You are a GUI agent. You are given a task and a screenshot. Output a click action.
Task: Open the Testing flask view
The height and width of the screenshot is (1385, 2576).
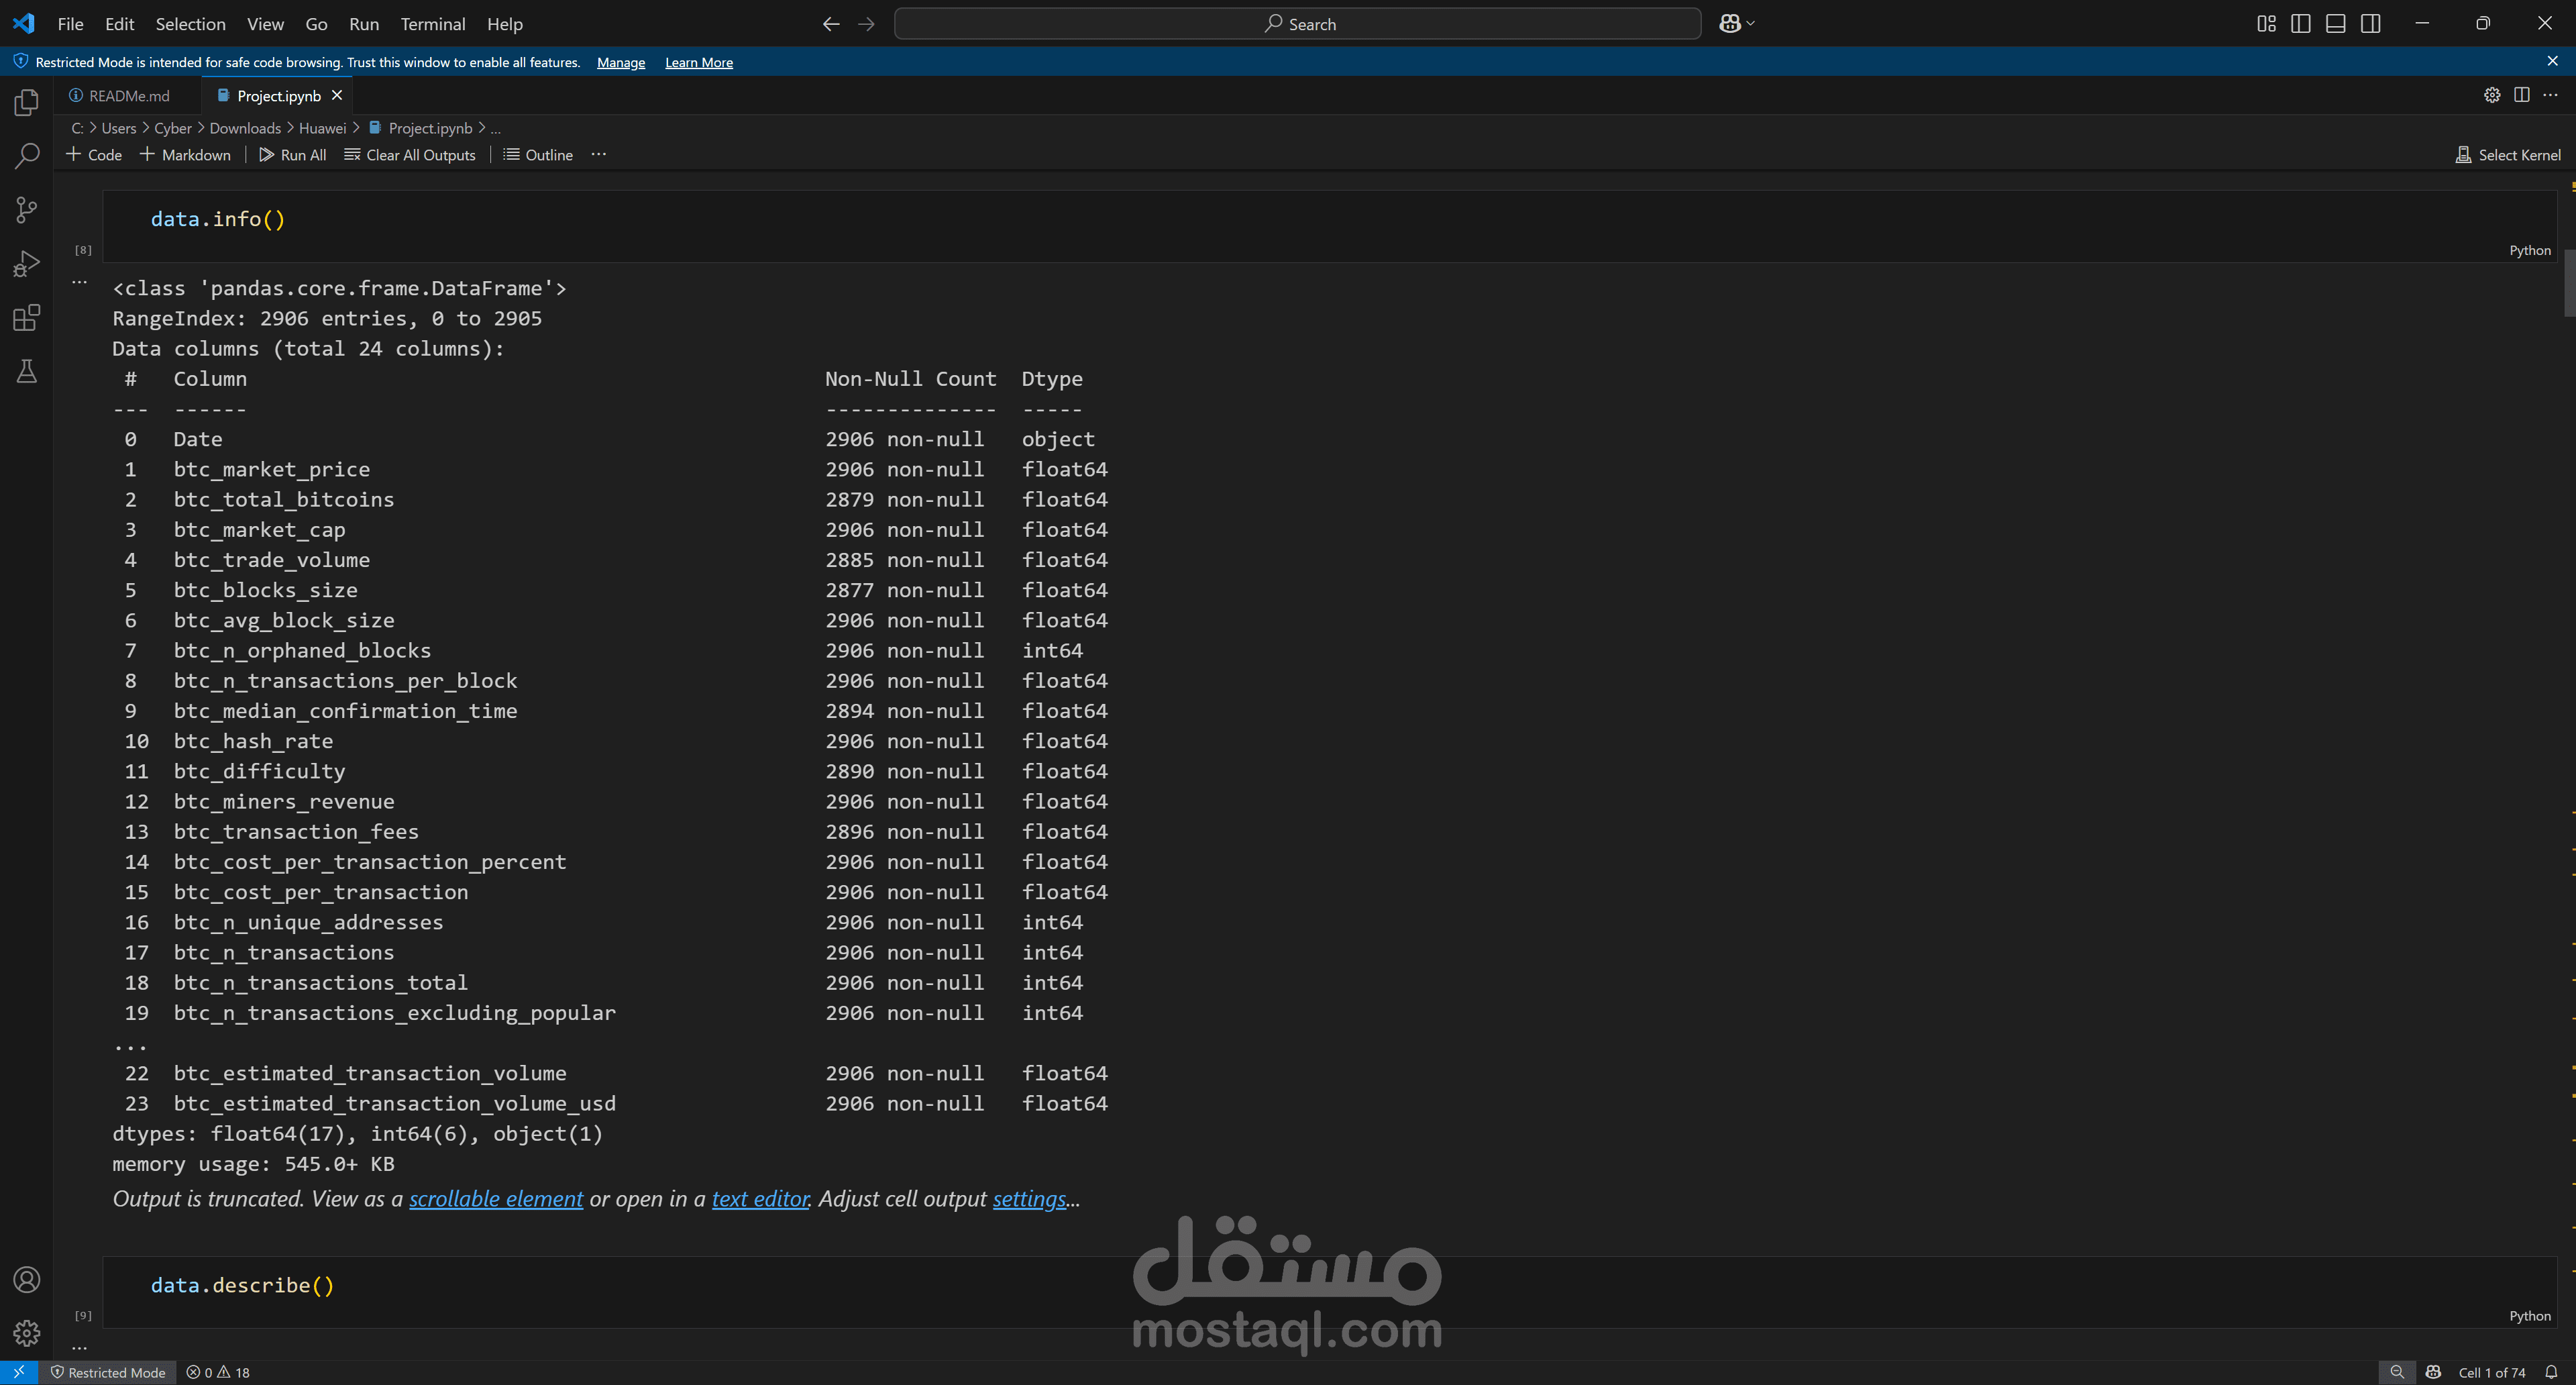[27, 372]
